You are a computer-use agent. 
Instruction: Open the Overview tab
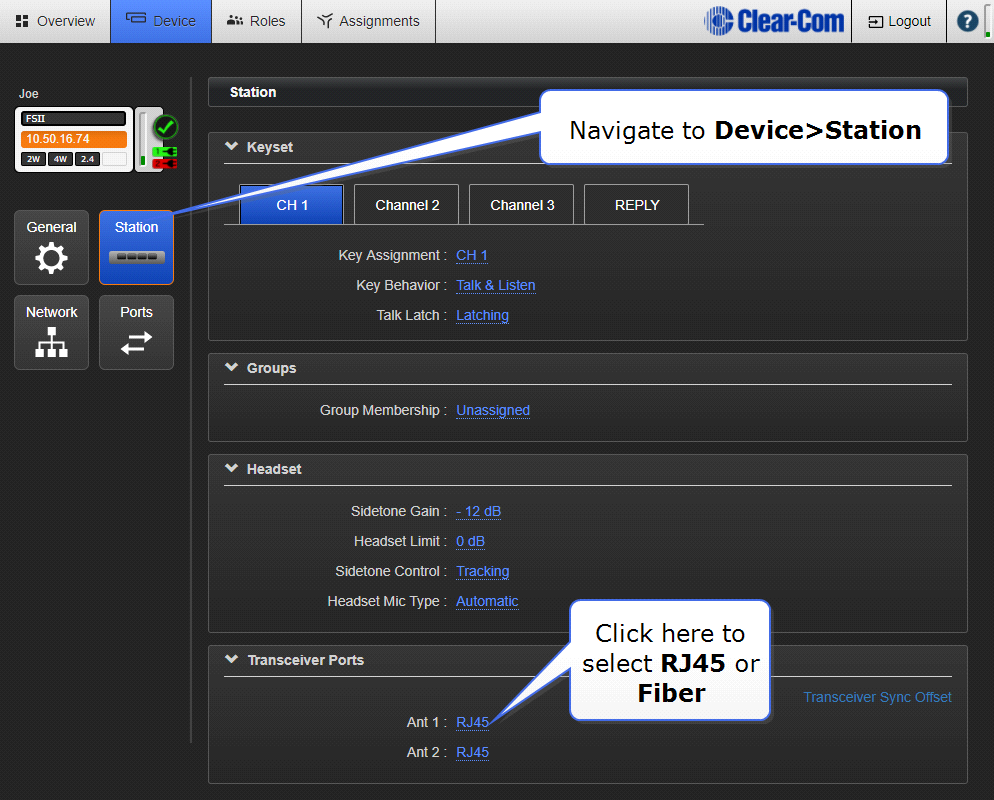[x=55, y=21]
